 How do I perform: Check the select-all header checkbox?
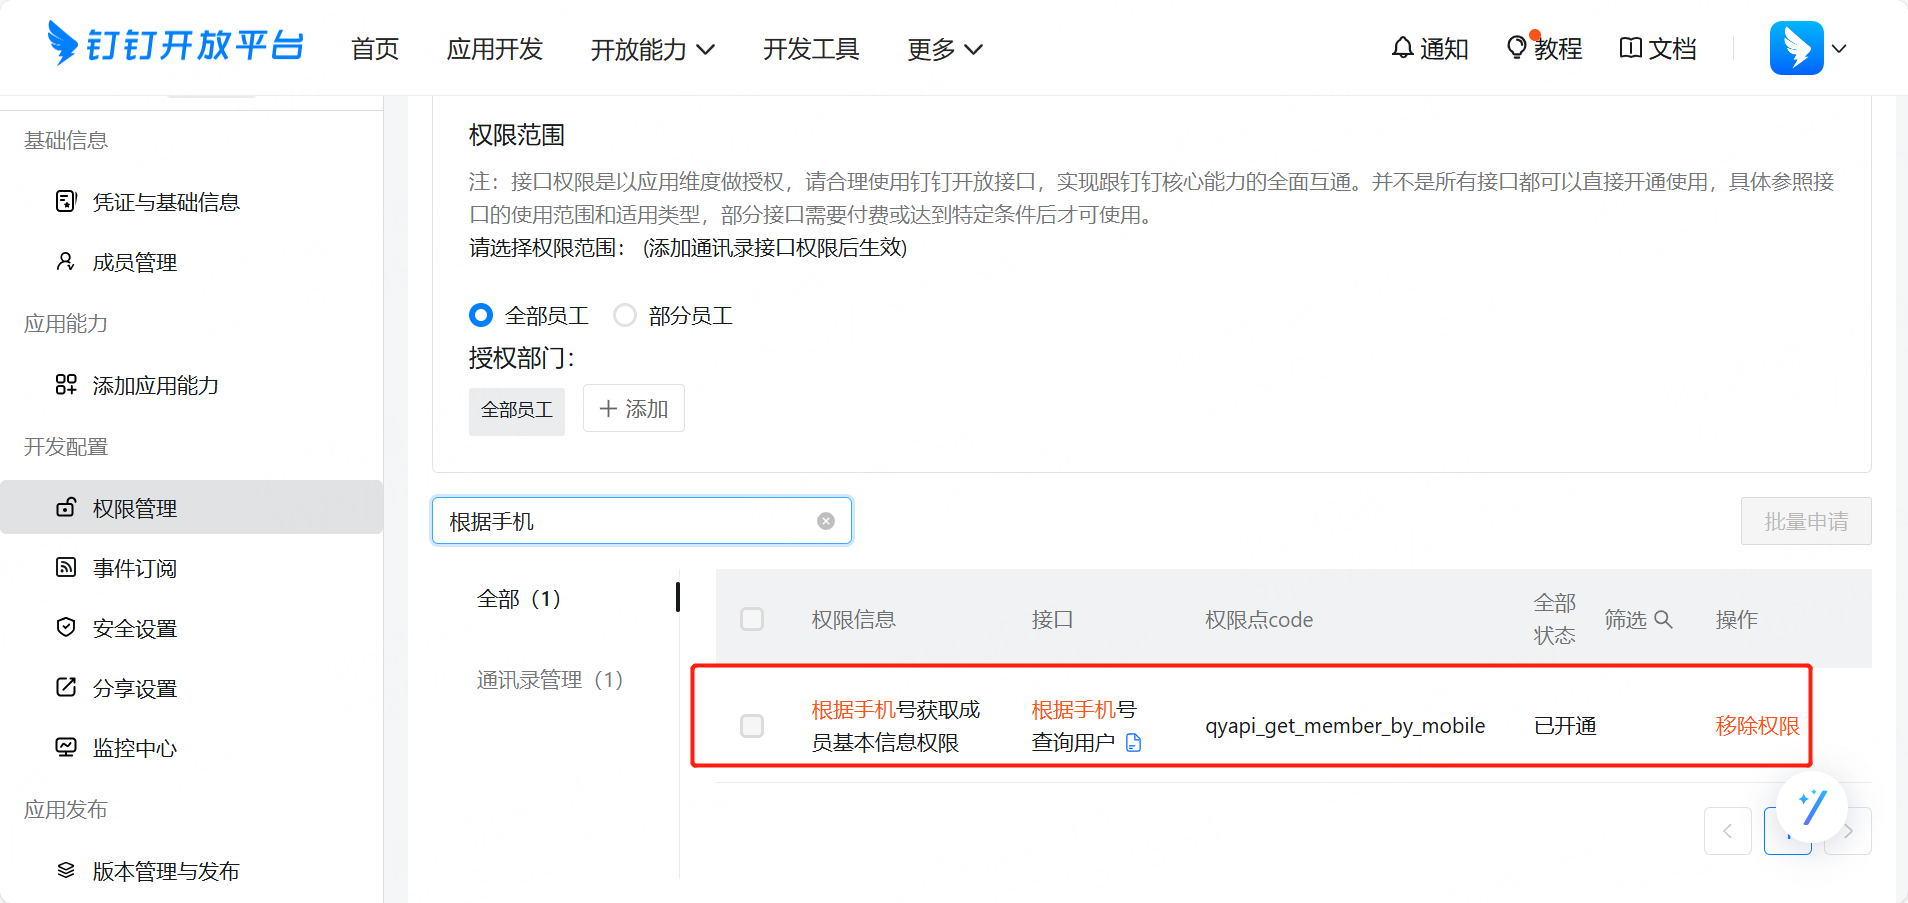[x=752, y=619]
